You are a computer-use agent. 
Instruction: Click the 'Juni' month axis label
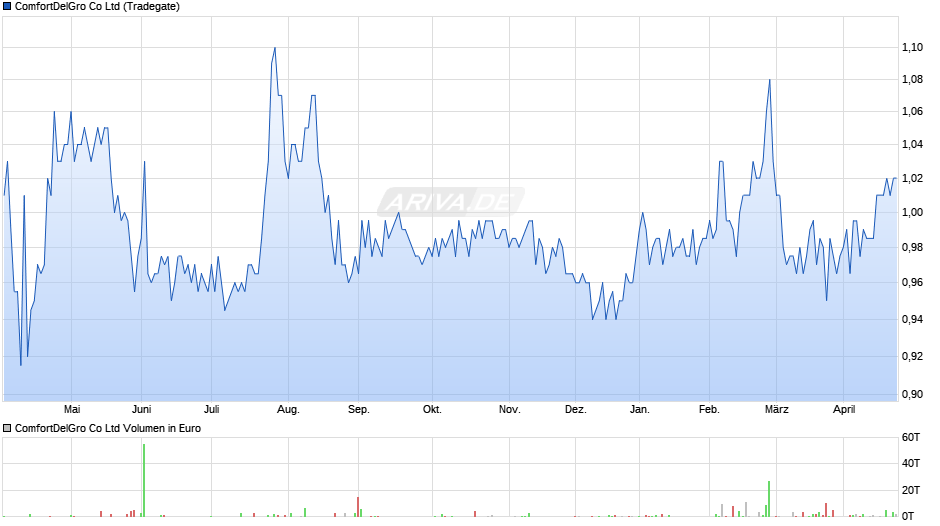pyautogui.click(x=141, y=410)
